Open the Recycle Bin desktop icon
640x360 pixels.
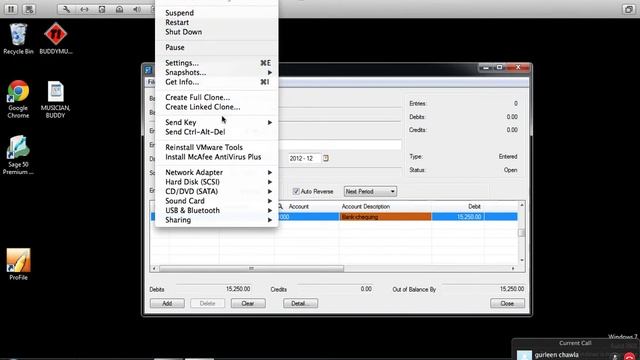click(x=18, y=39)
